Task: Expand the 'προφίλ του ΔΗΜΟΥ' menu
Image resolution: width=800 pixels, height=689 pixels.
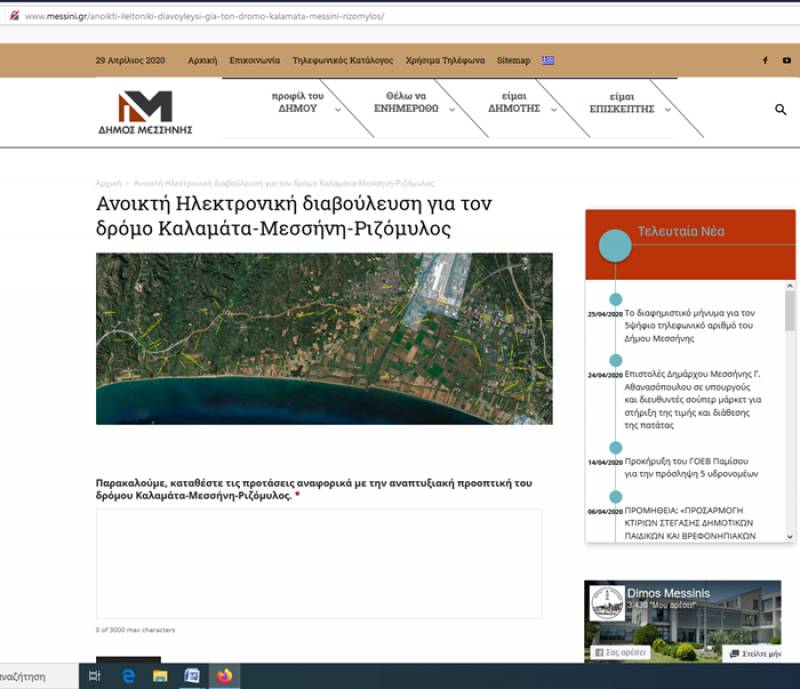Action: [x=298, y=102]
